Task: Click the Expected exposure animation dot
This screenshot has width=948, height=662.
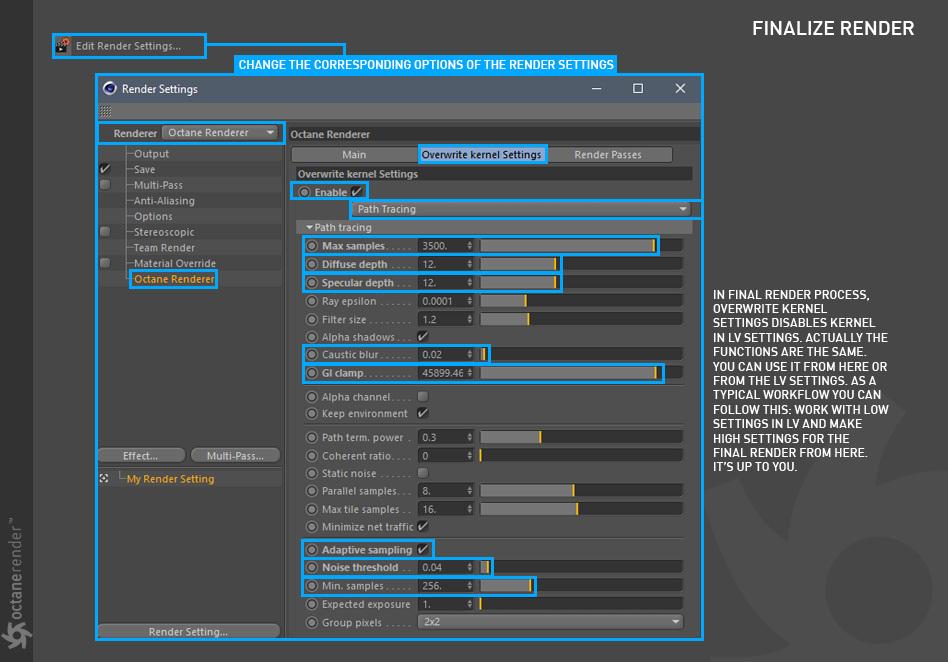Action: [x=311, y=604]
